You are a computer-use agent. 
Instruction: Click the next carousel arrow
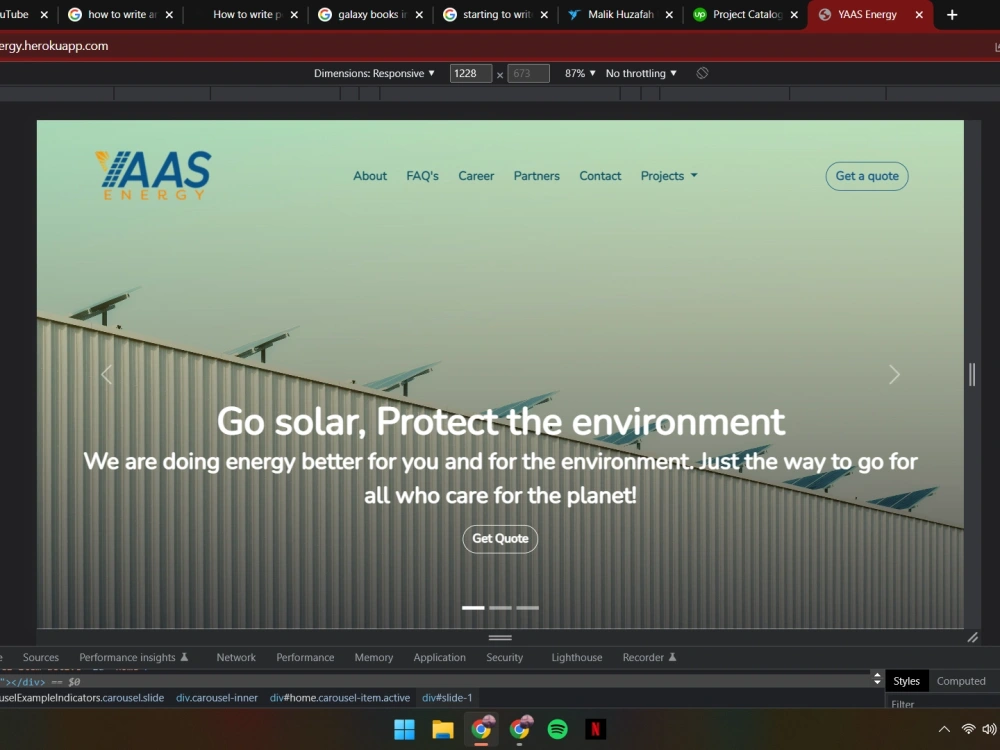pyautogui.click(x=894, y=374)
